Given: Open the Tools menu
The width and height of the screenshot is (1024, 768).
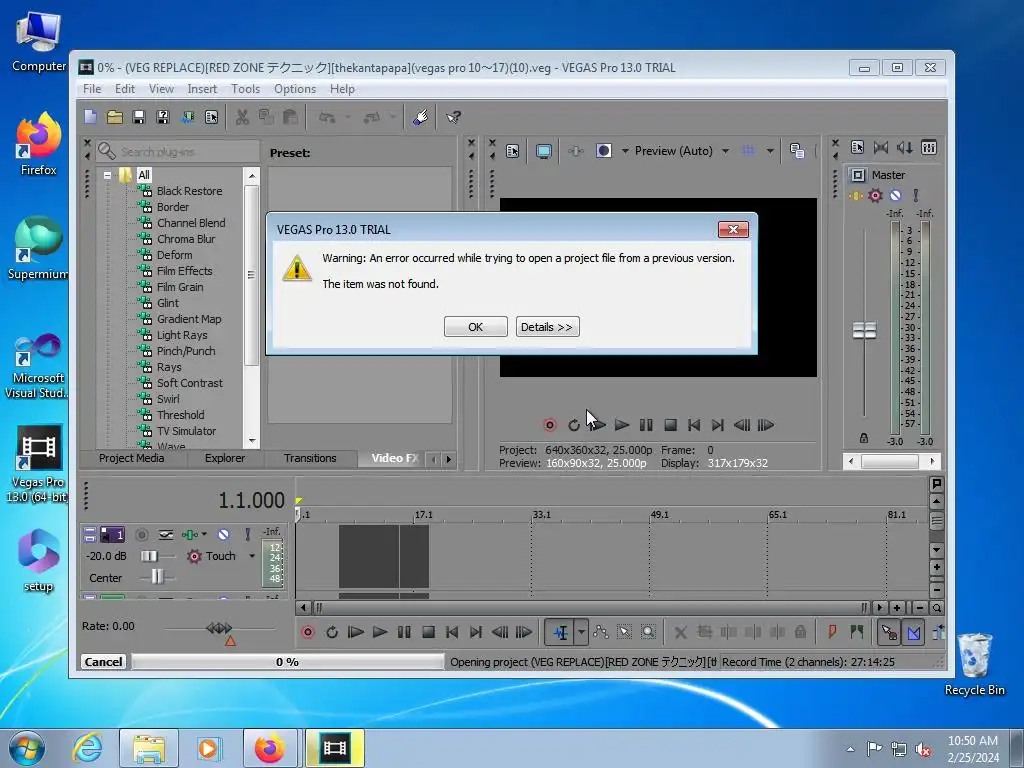Looking at the screenshot, I should (x=246, y=89).
